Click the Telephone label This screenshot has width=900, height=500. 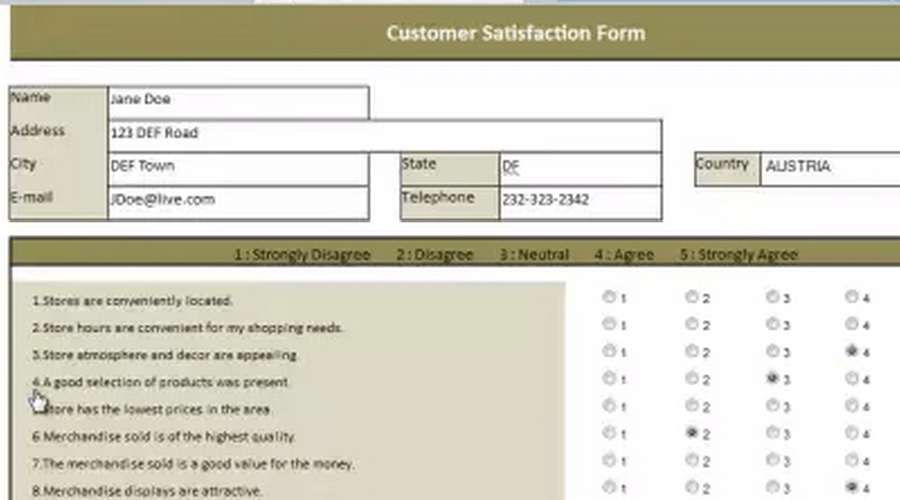click(x=438, y=197)
